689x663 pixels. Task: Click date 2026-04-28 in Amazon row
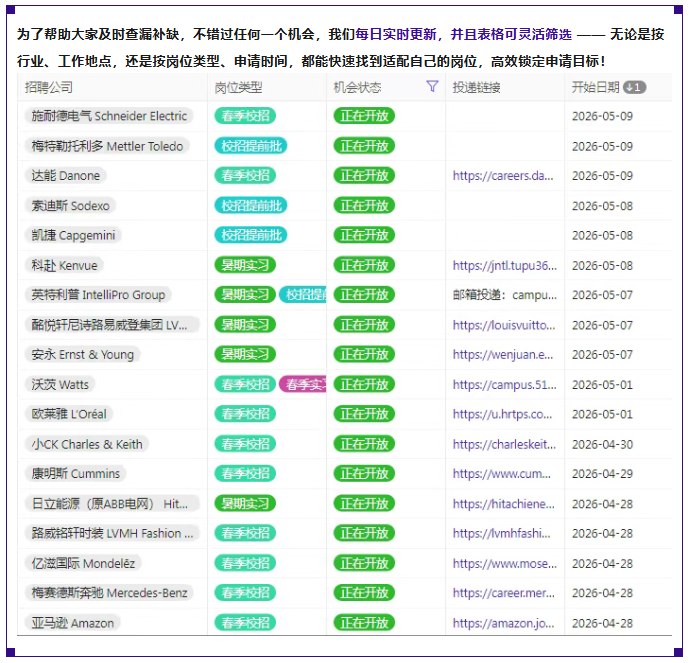tap(602, 623)
